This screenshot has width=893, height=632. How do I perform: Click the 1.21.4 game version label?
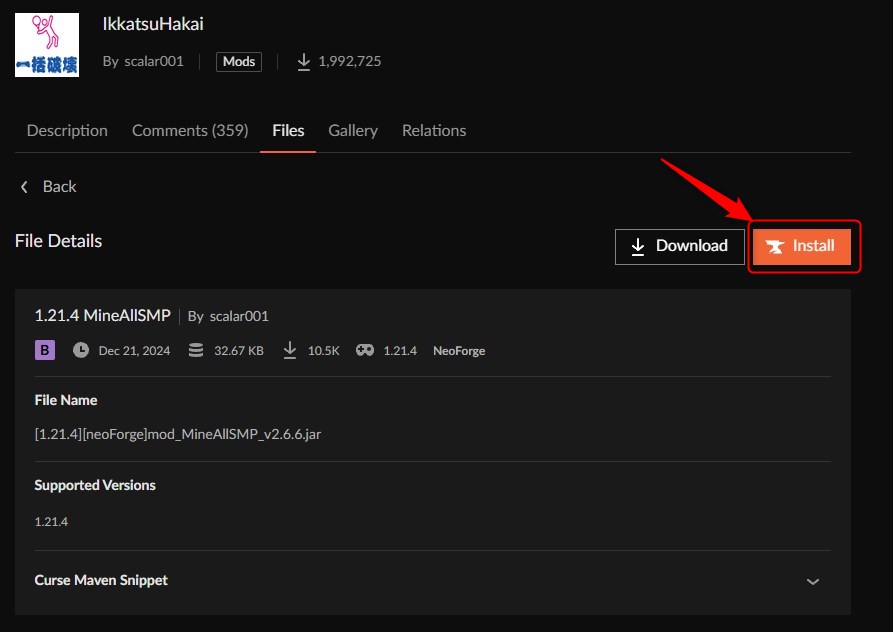point(400,351)
